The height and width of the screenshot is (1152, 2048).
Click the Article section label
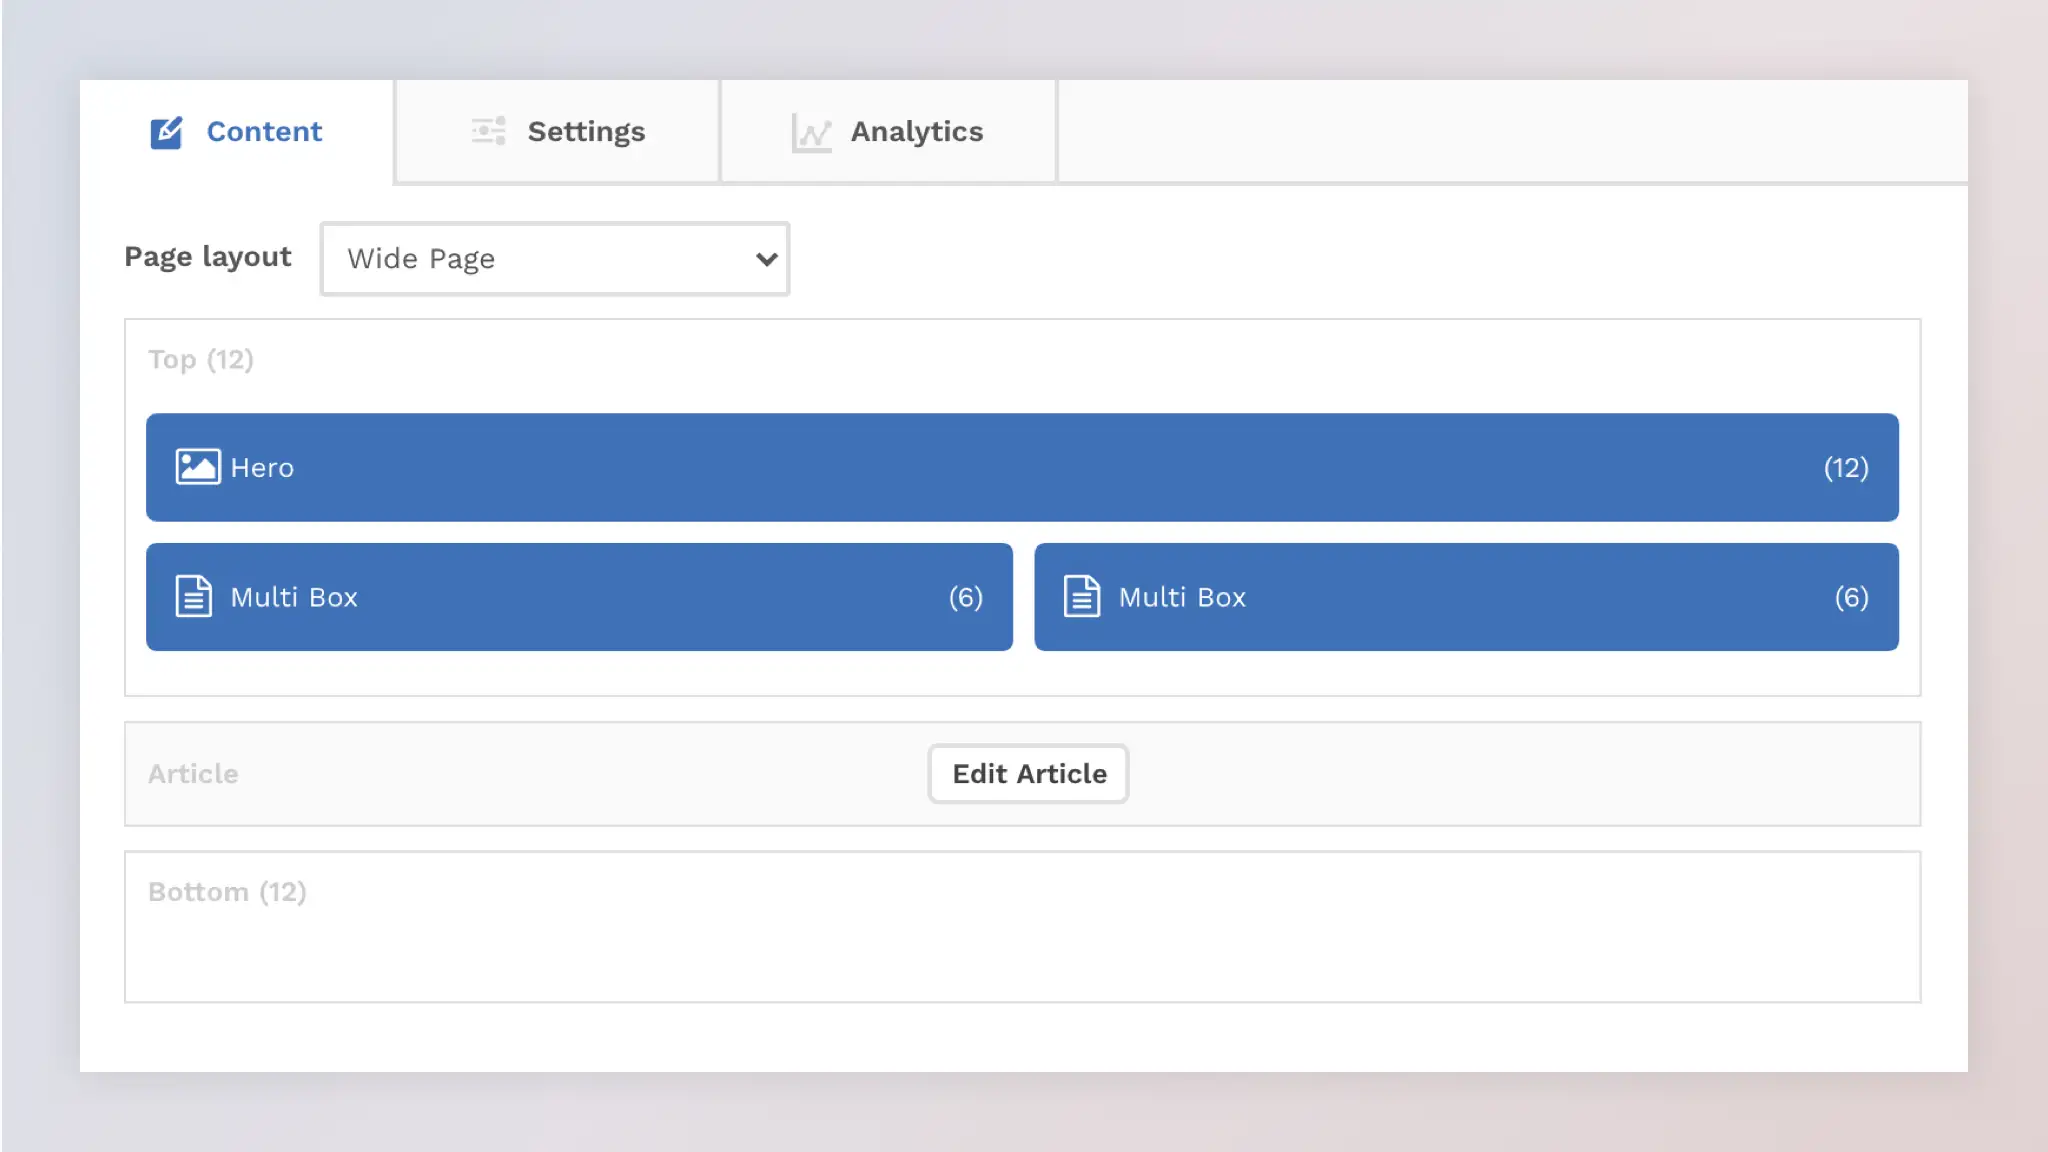pos(193,773)
